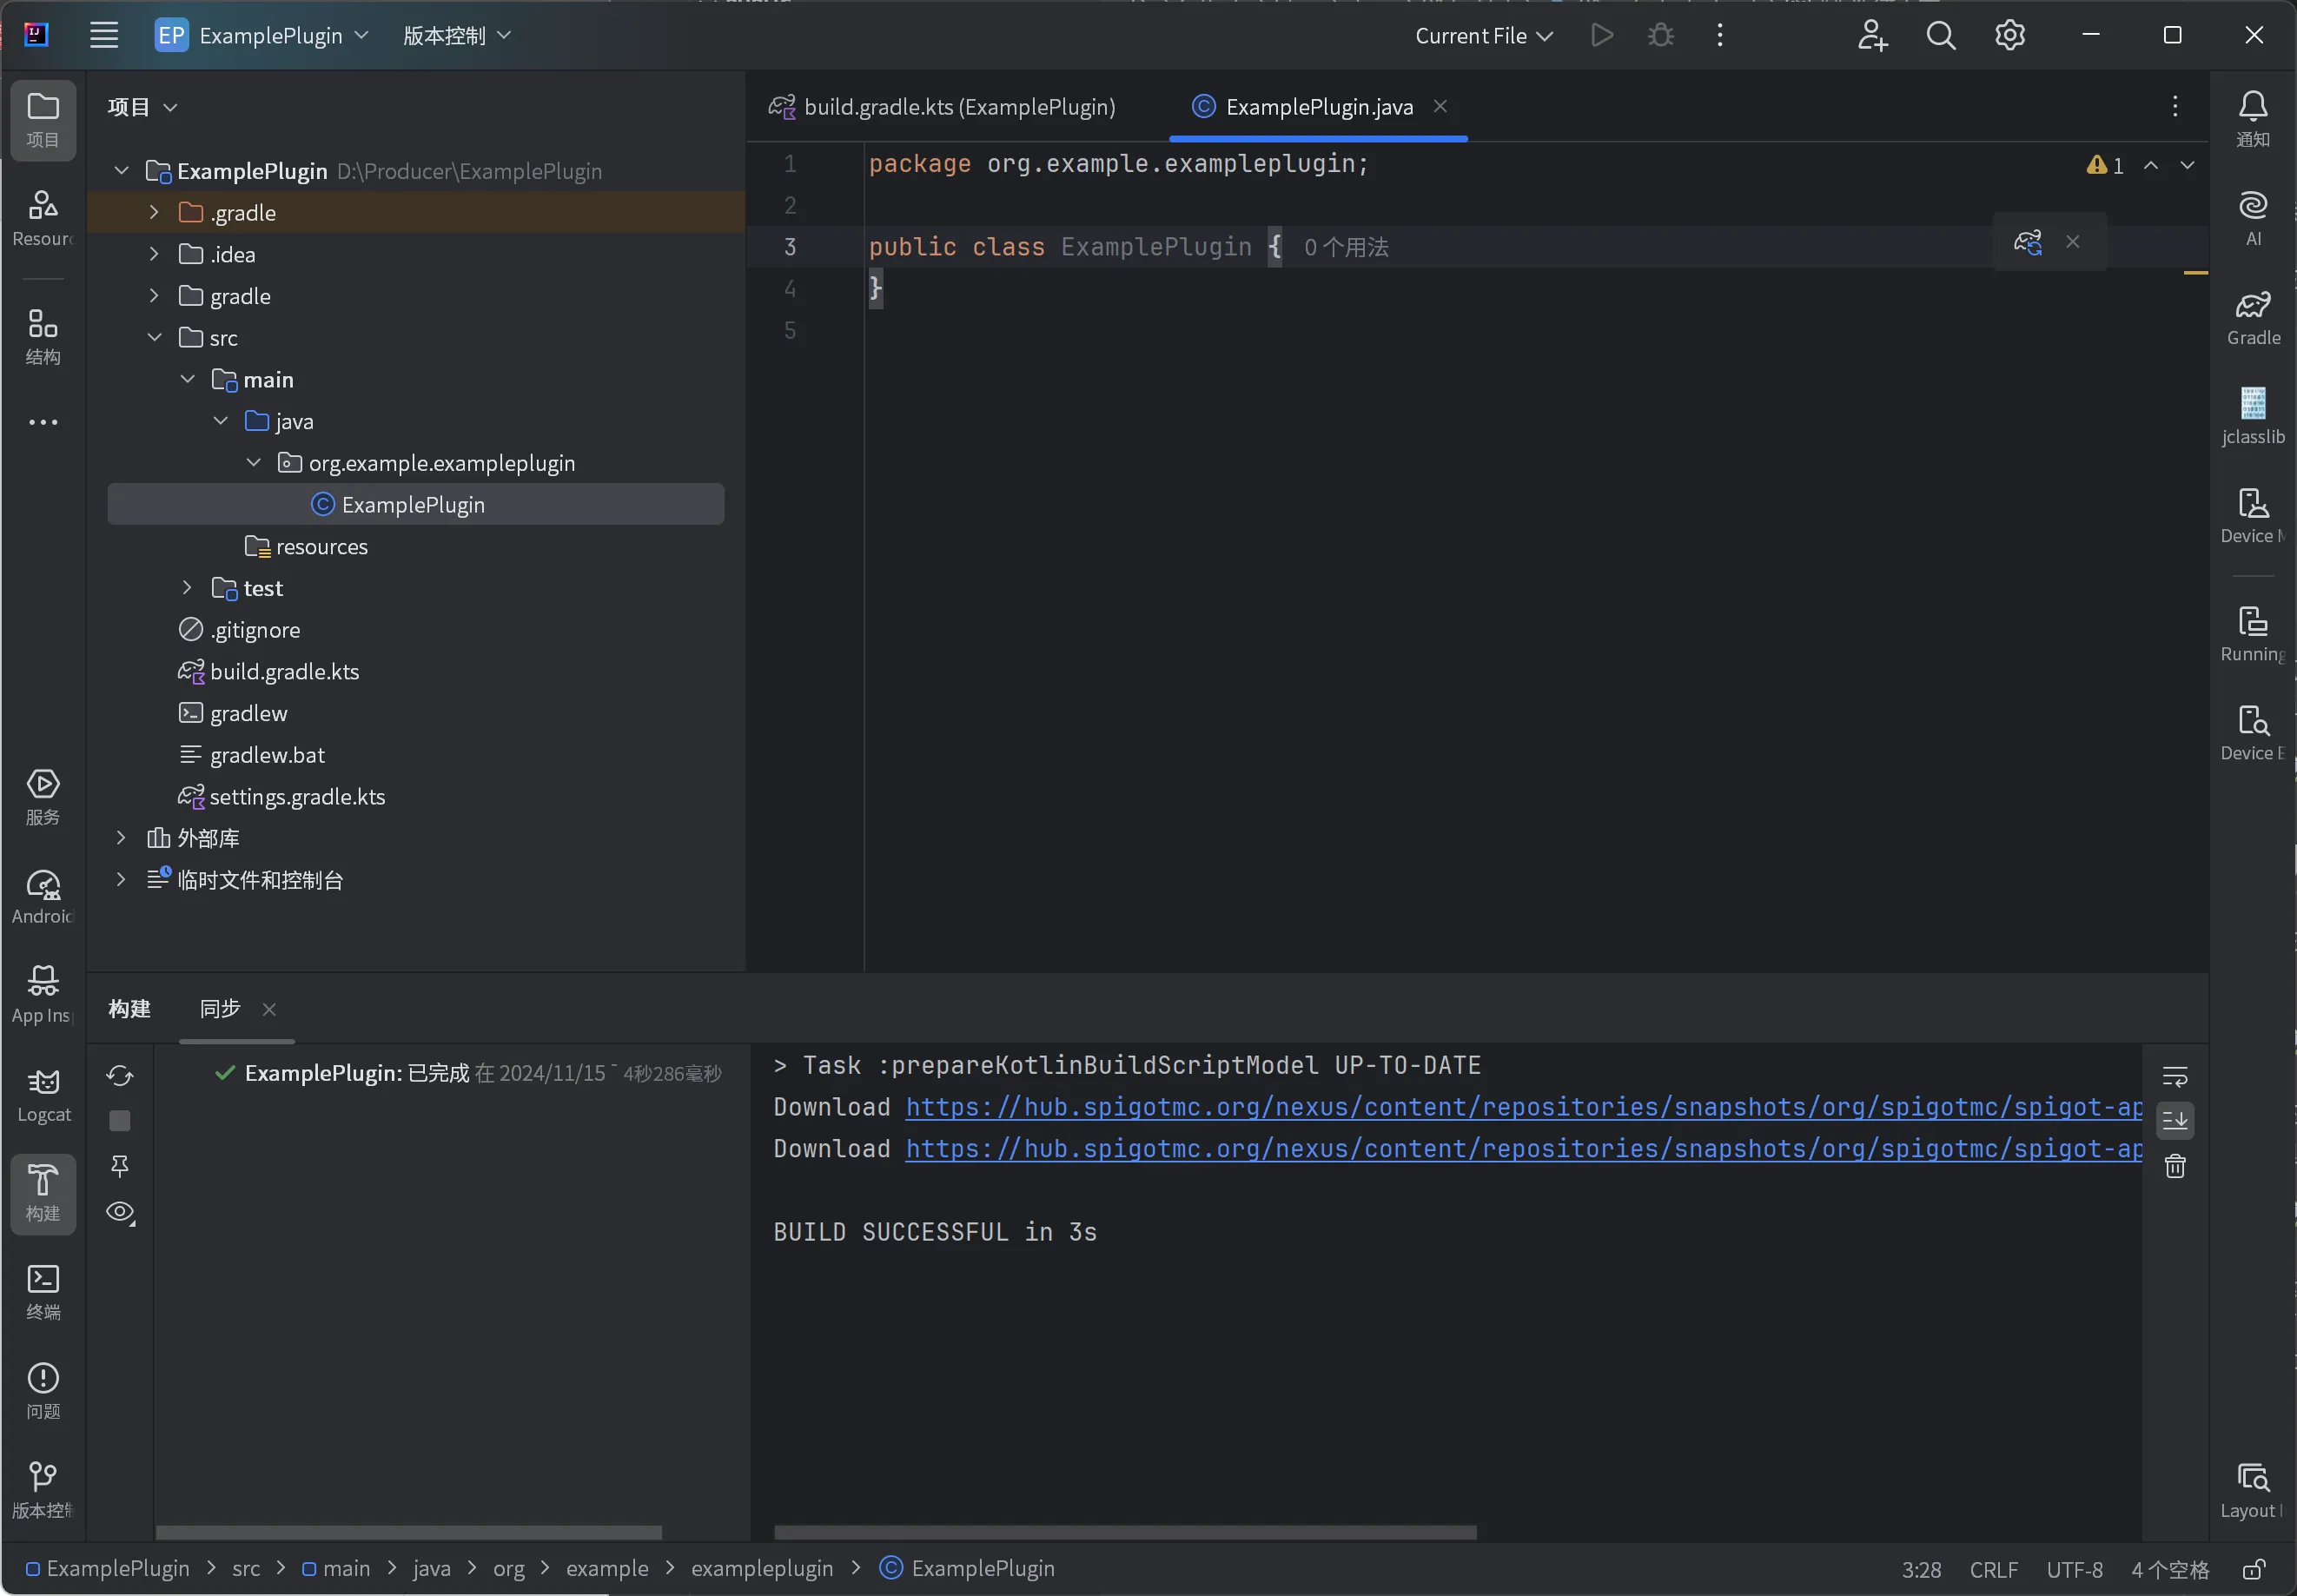The height and width of the screenshot is (1596, 2297).
Task: Open the Layout Inspector tool window
Action: click(2253, 1490)
